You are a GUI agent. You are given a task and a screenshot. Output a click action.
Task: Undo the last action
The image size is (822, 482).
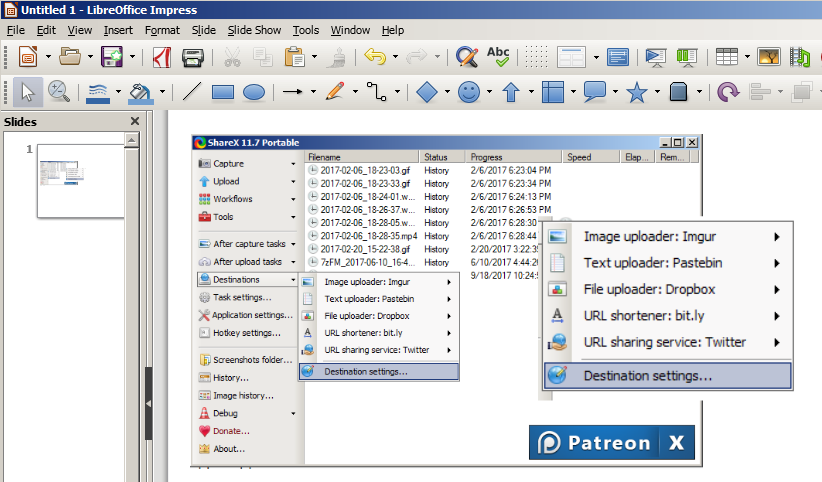click(x=375, y=57)
